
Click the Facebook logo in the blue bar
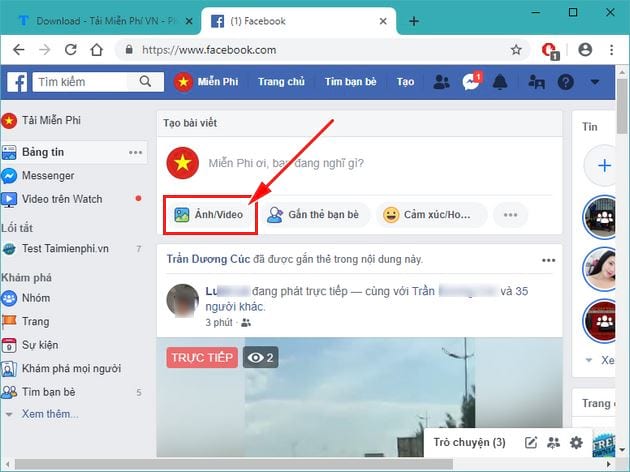tap(17, 82)
